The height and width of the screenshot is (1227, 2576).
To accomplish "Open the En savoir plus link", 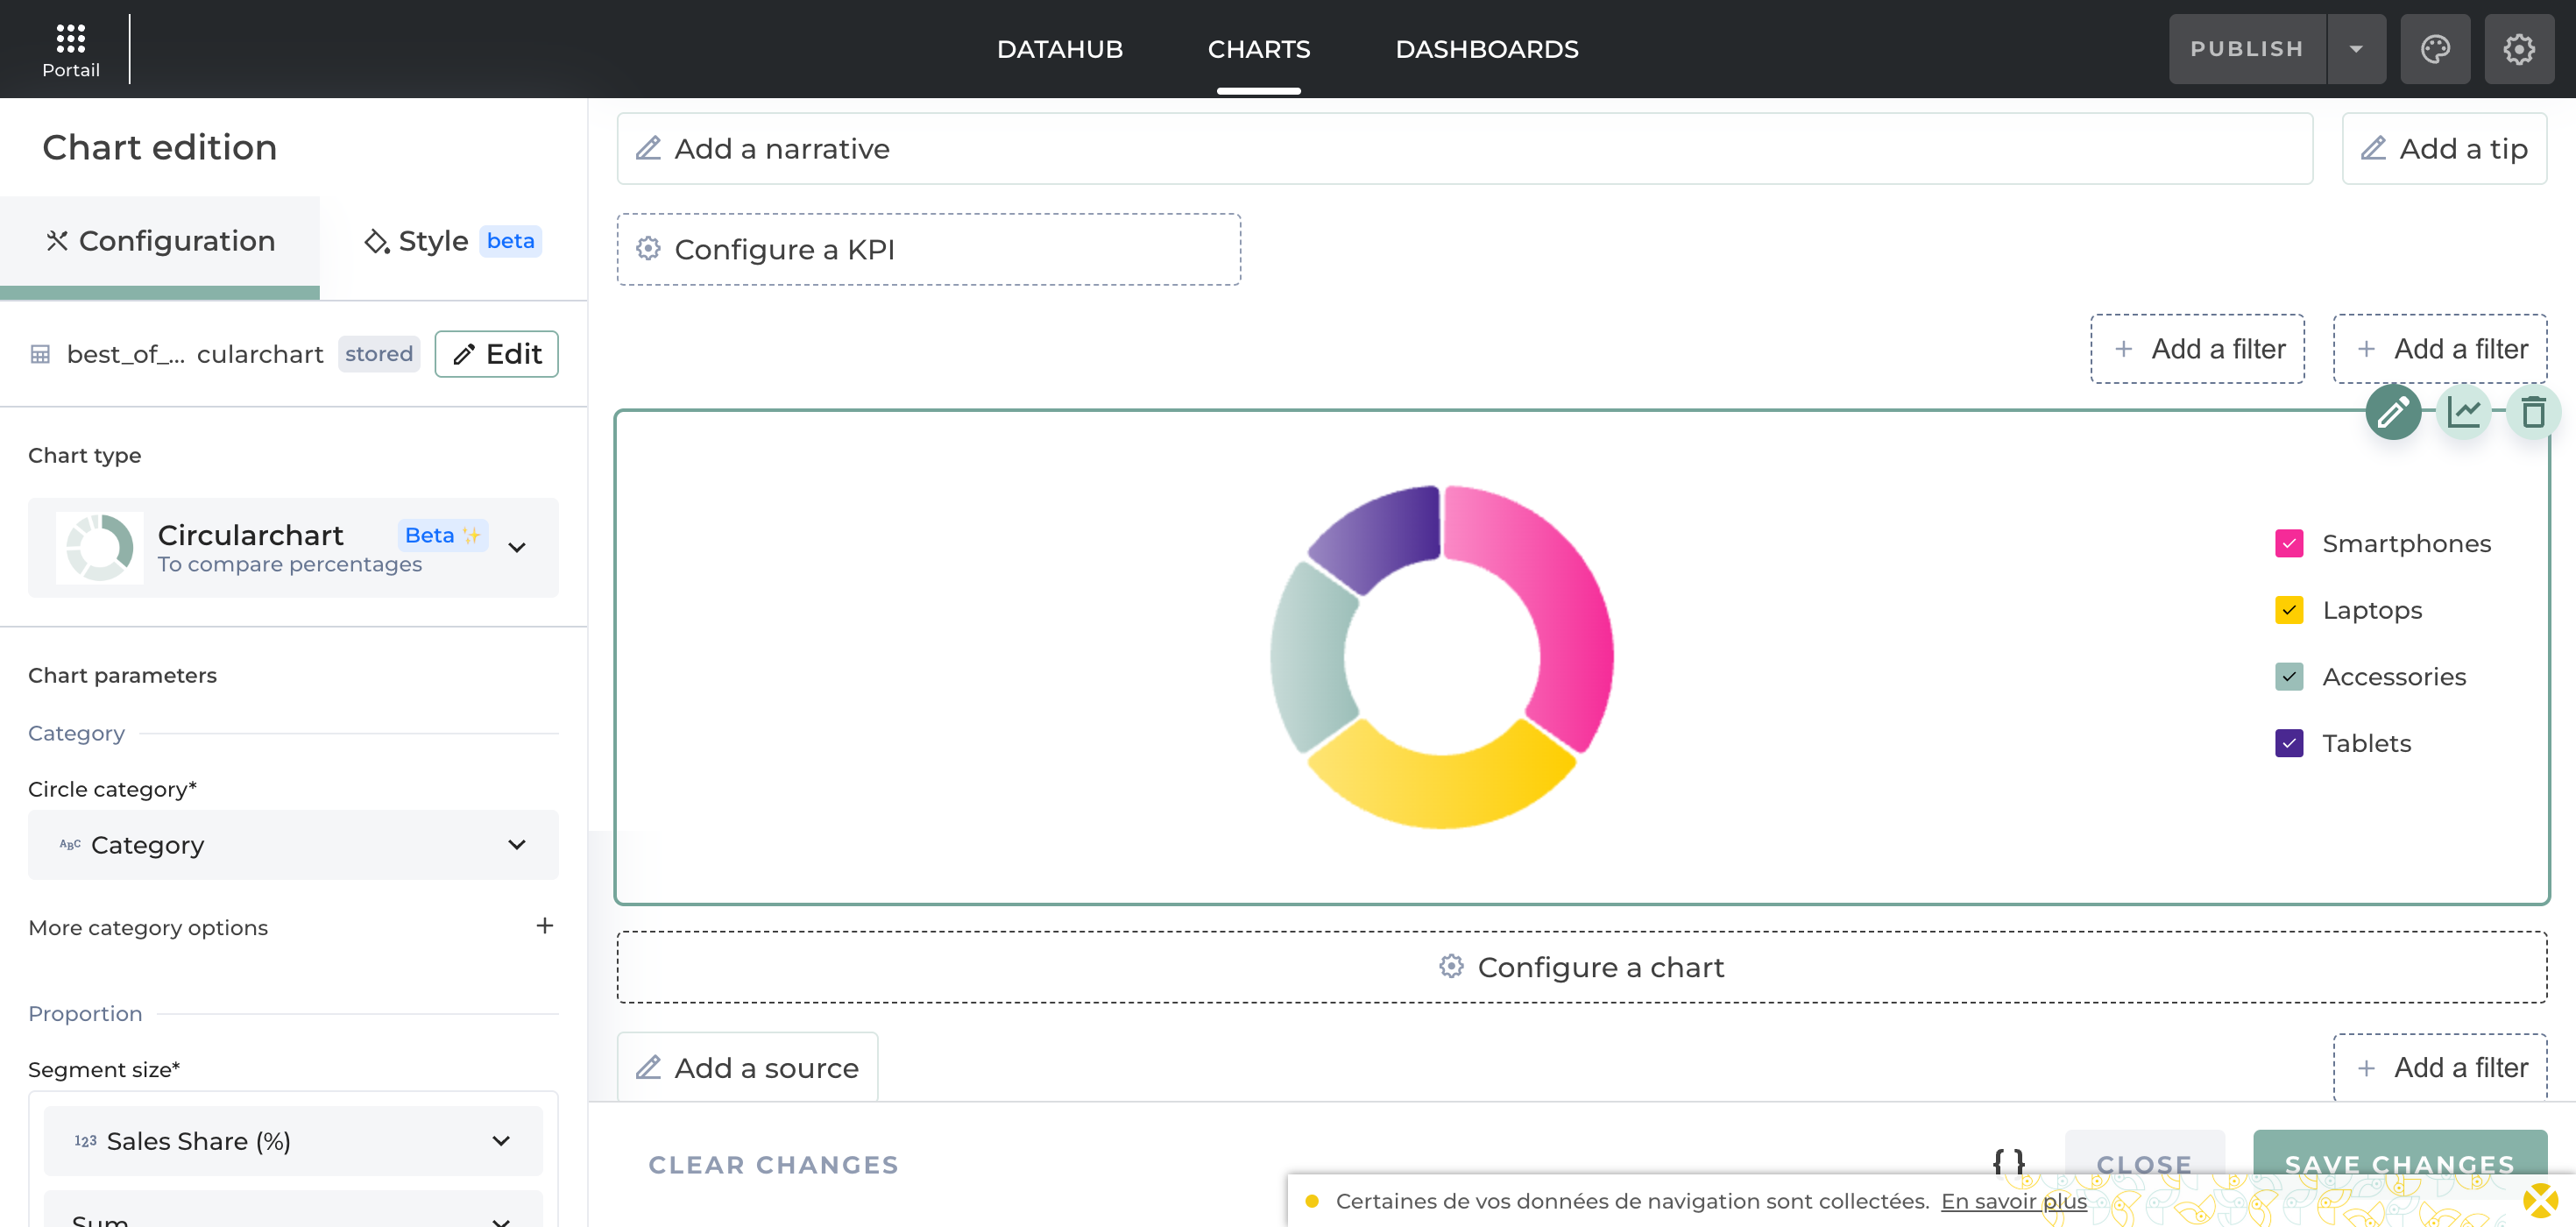I will pos(2013,1200).
